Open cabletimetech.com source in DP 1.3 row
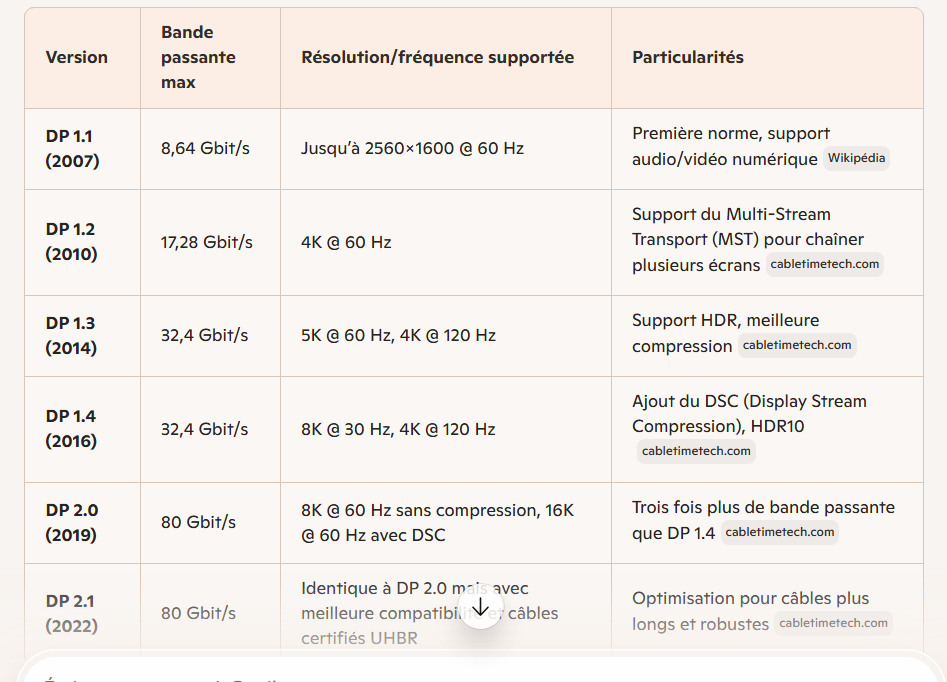 pyautogui.click(x=797, y=345)
